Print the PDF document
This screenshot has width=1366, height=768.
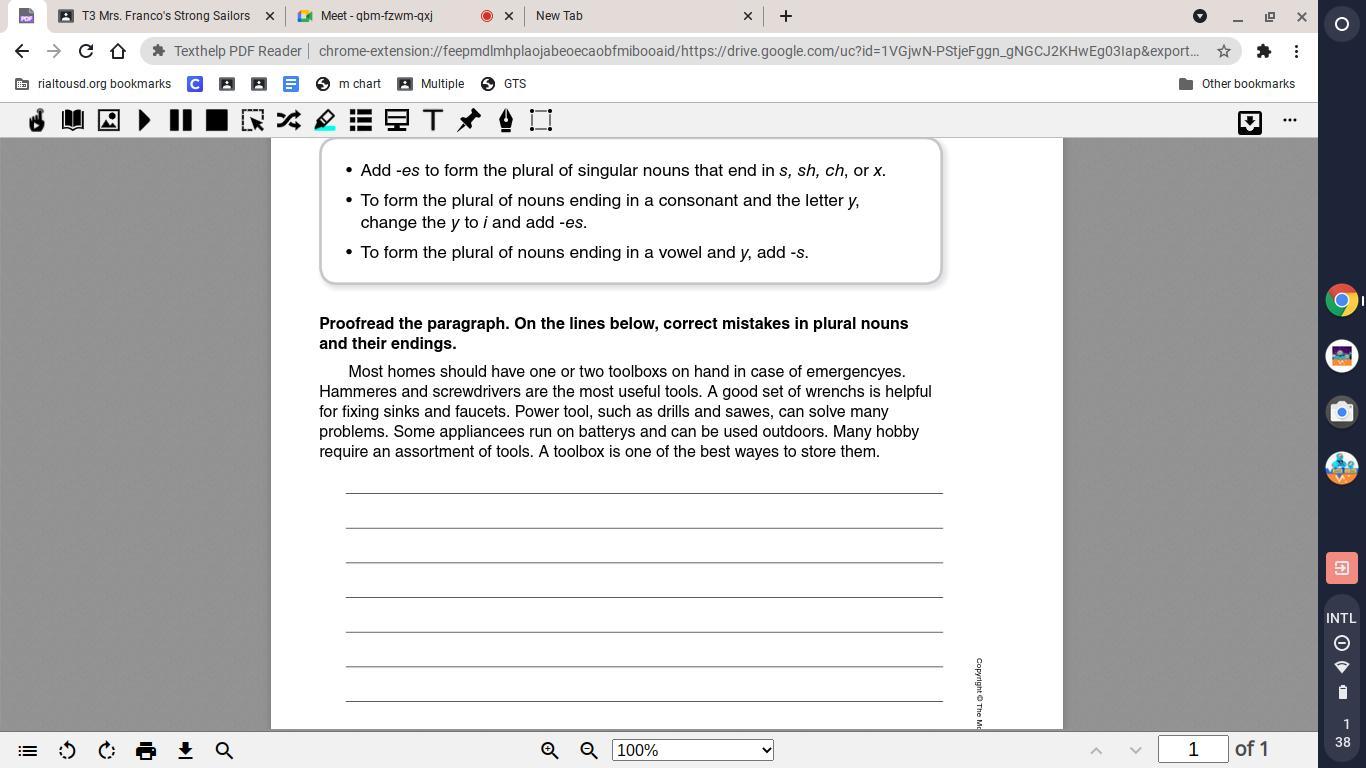click(146, 750)
